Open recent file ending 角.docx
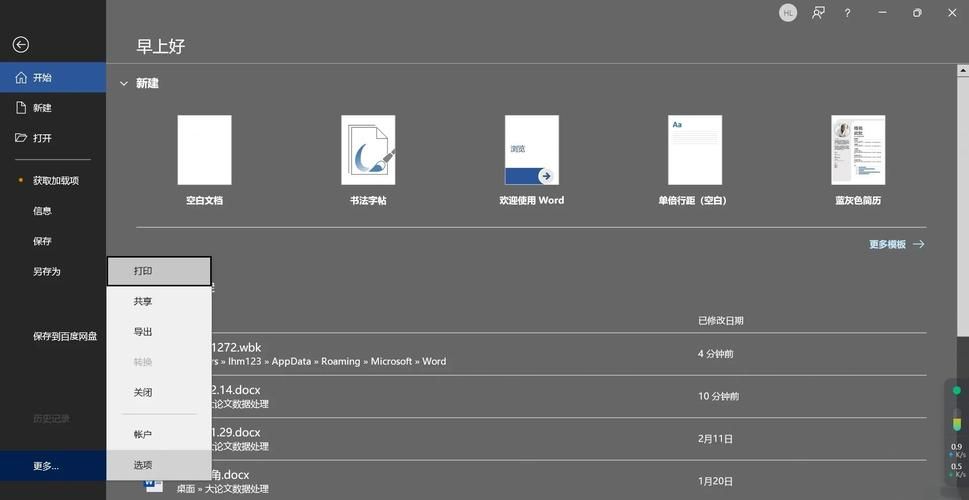The image size is (969, 500). click(x=531, y=481)
